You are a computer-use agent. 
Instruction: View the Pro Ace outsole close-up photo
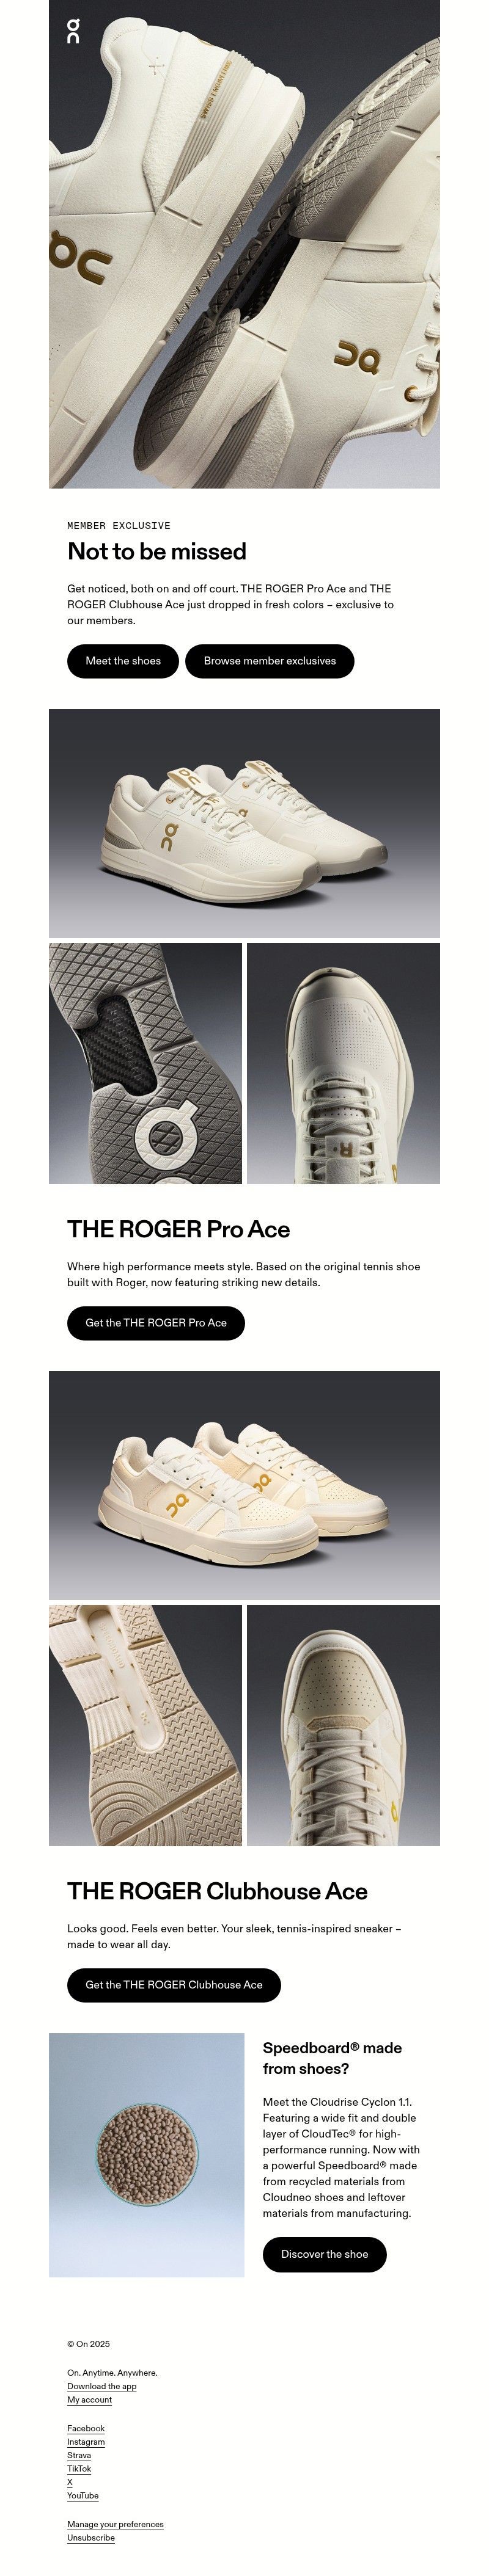coord(145,1064)
